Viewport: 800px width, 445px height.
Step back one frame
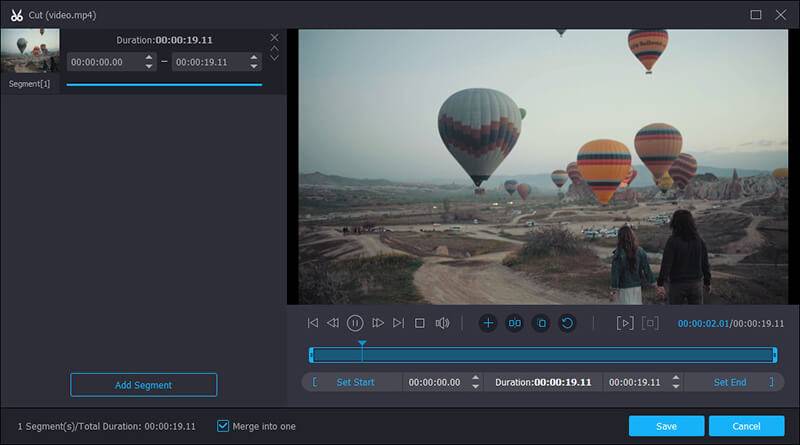point(333,323)
